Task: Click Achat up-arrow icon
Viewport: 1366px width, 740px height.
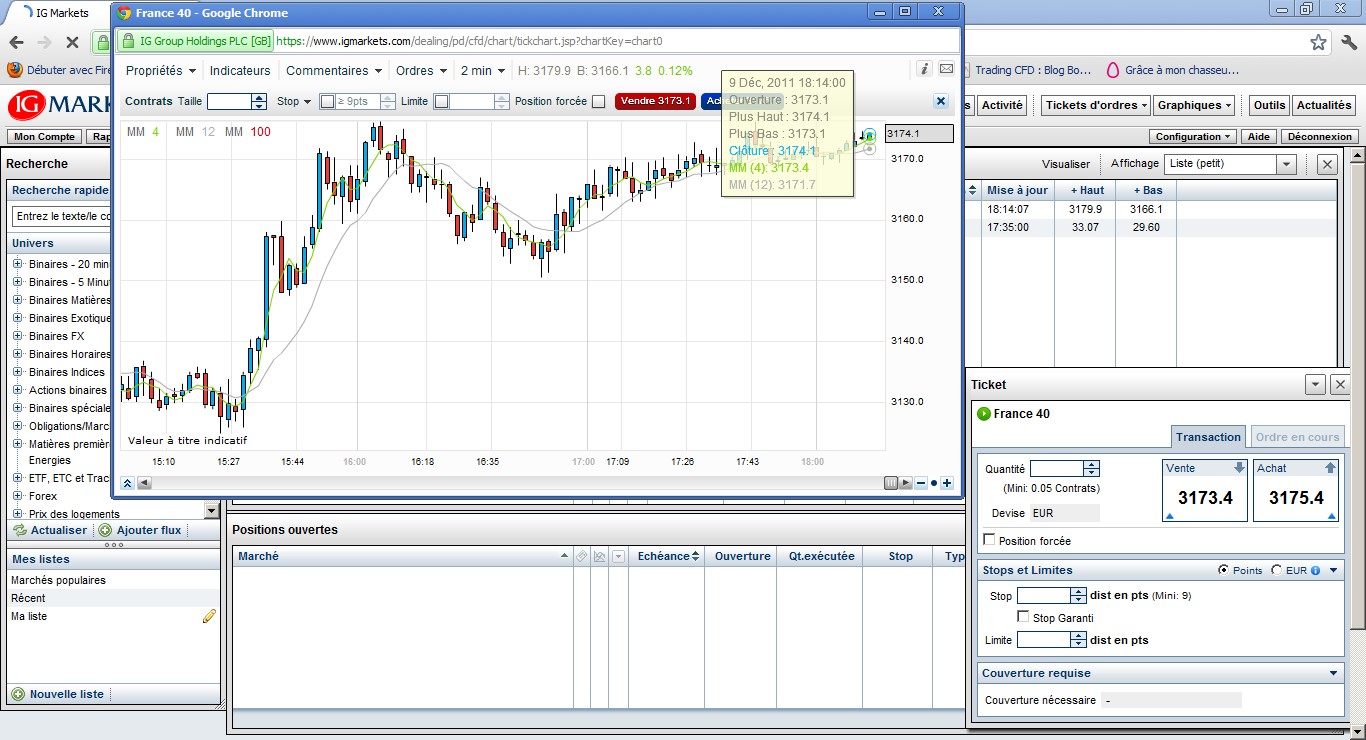Action: [1330, 468]
